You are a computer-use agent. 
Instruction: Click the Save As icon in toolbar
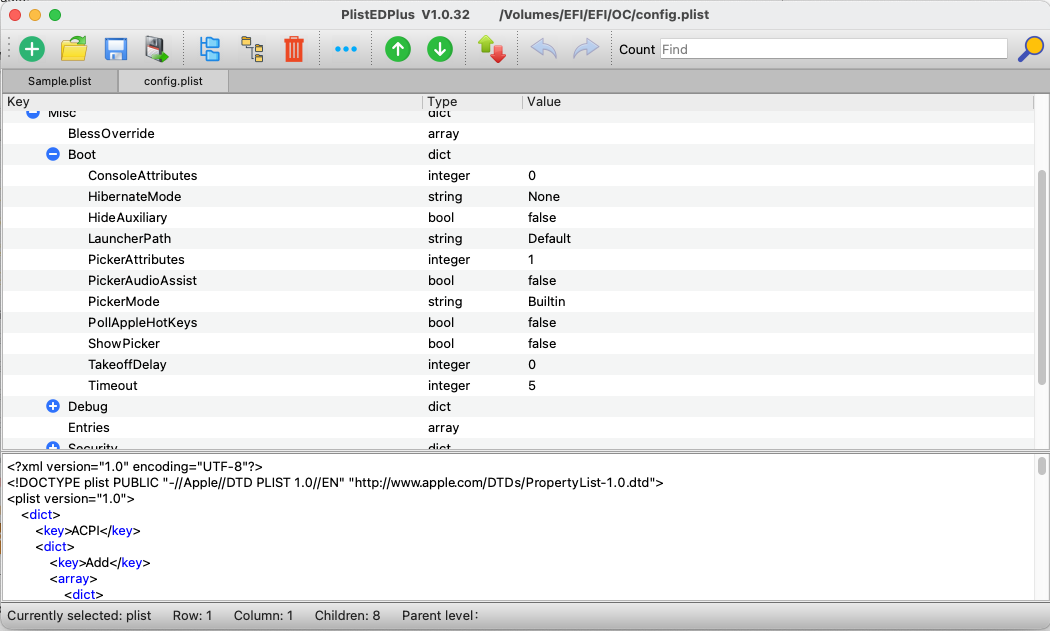click(x=157, y=49)
